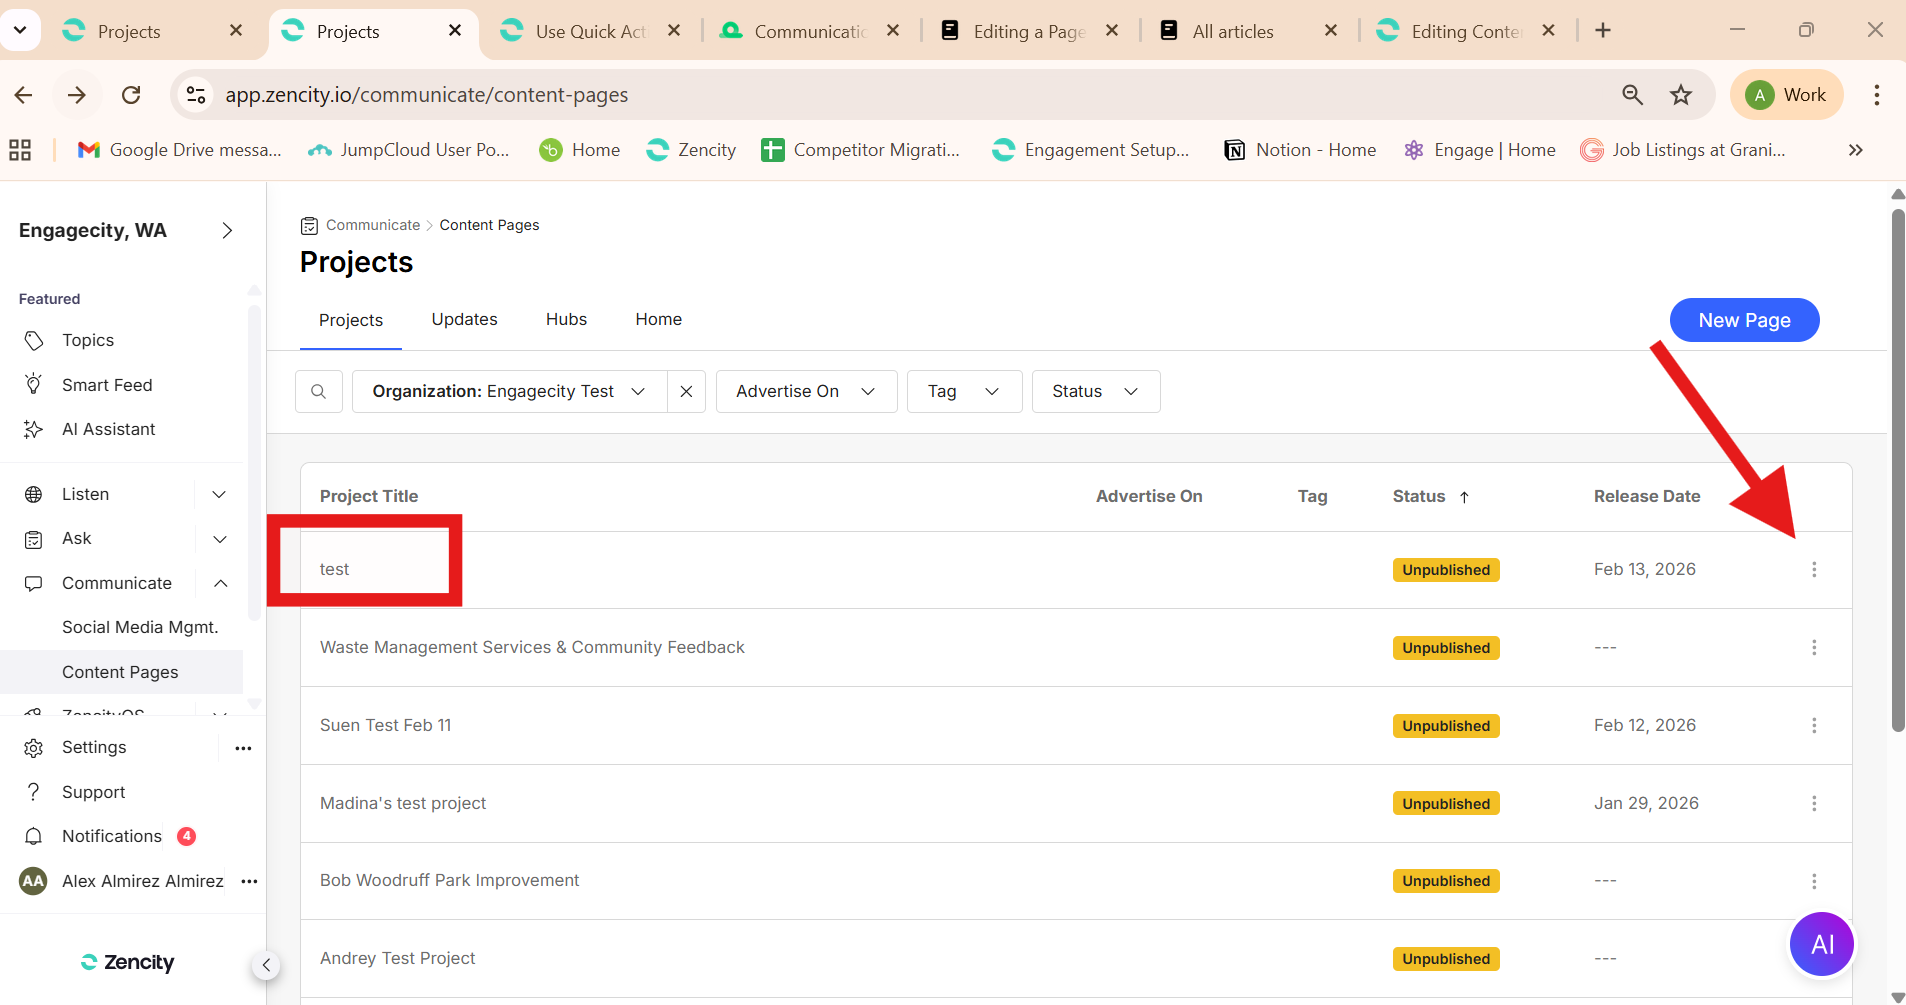Image resolution: width=1906 pixels, height=1005 pixels.
Task: Switch to the Hubs tab
Action: click(x=566, y=319)
